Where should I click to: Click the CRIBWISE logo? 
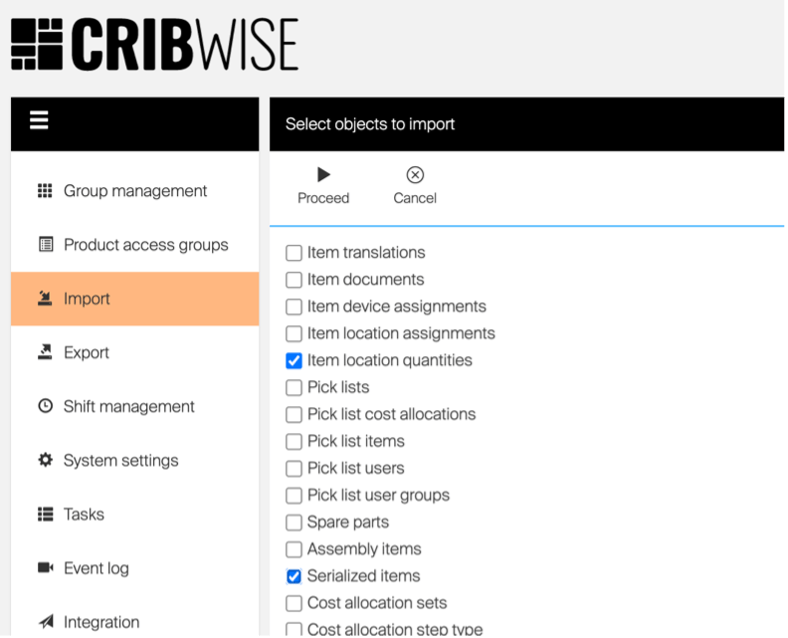[155, 45]
